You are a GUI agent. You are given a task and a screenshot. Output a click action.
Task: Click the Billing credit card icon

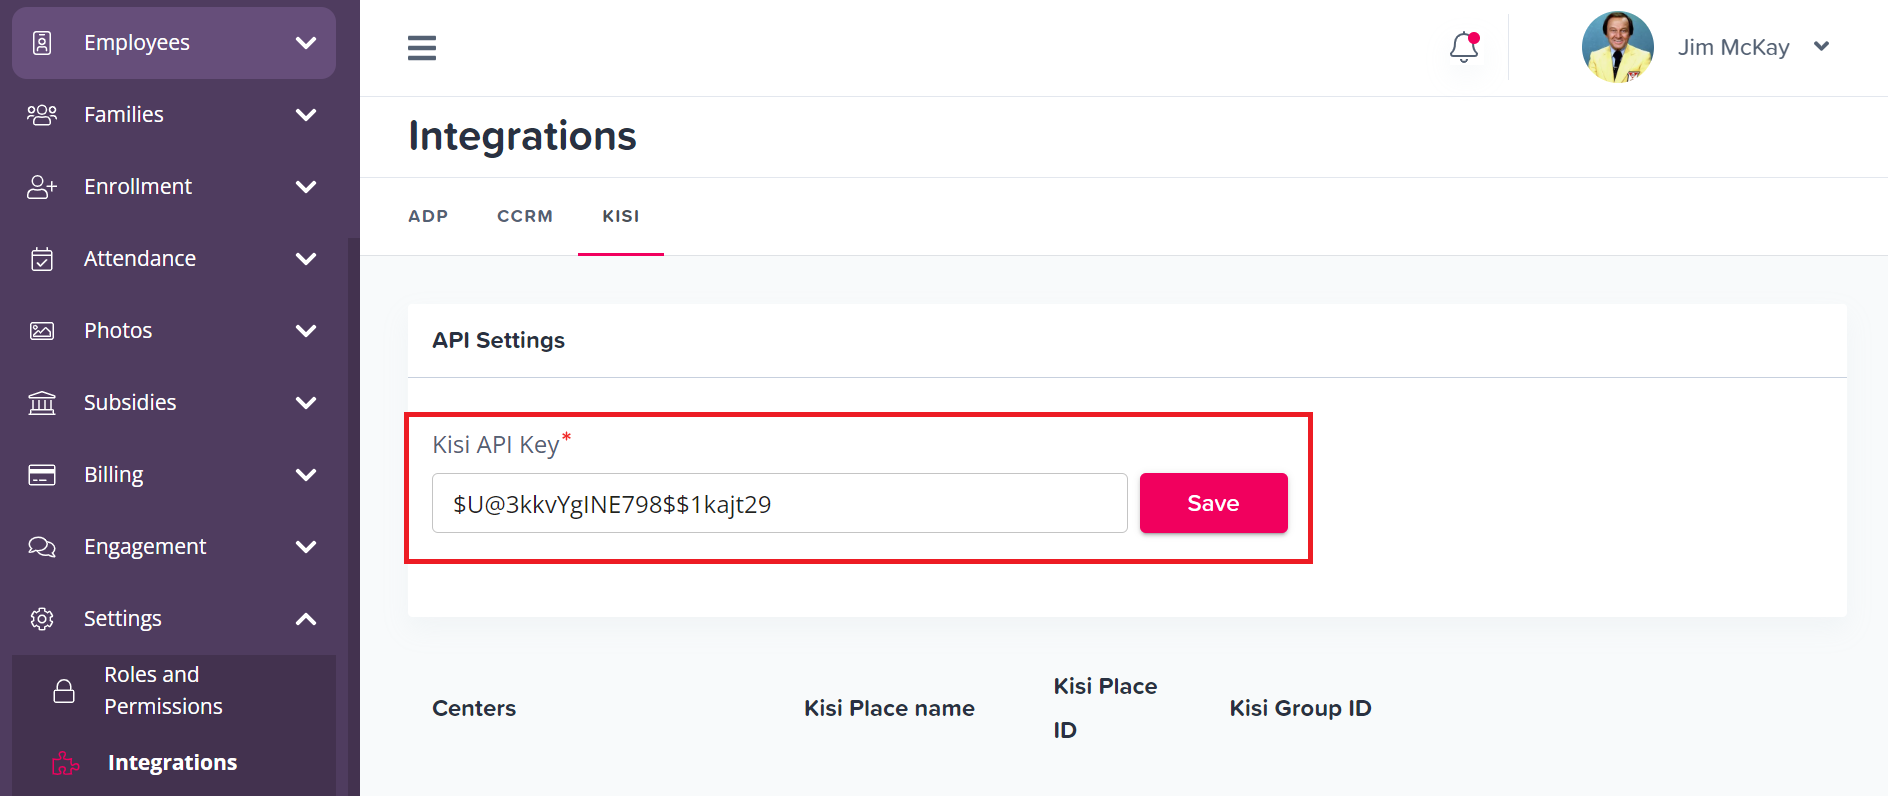coord(42,475)
